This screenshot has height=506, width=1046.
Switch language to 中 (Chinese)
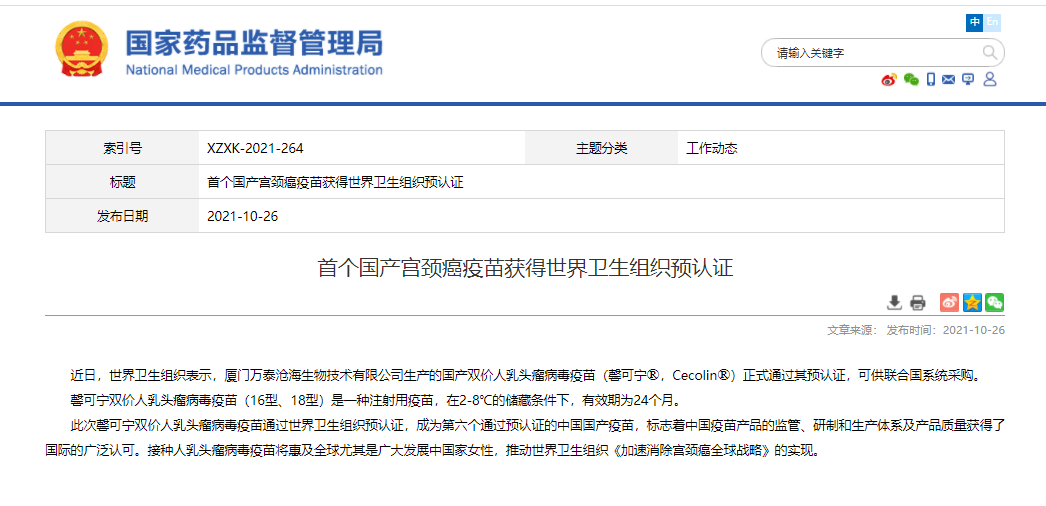pyautogui.click(x=975, y=23)
